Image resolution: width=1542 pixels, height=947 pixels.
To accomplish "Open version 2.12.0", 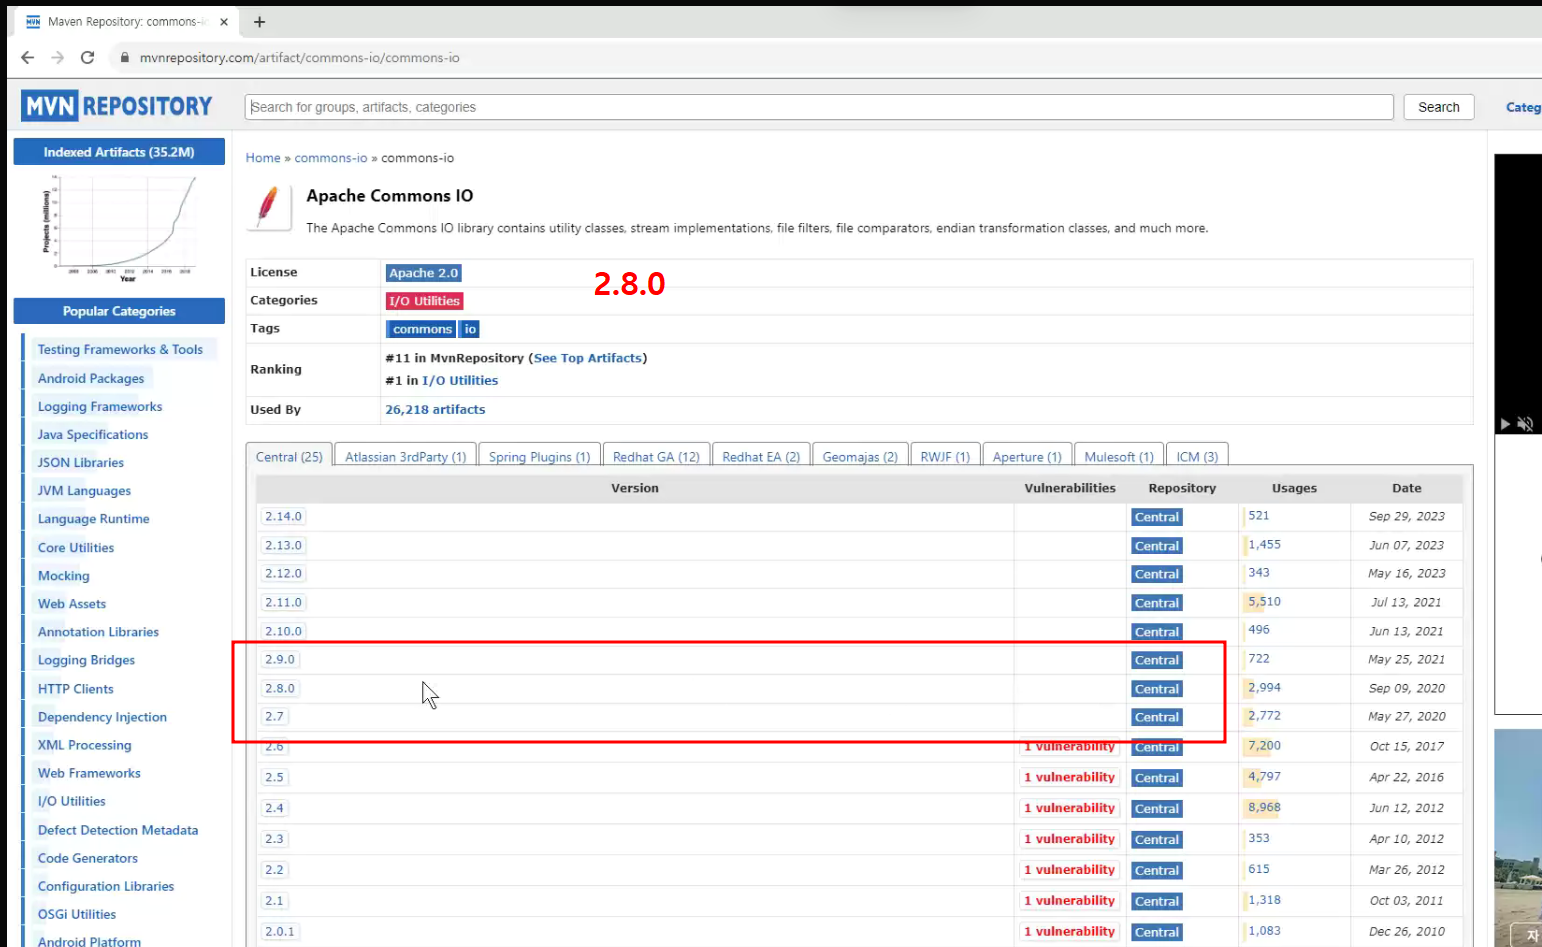I will point(283,574).
